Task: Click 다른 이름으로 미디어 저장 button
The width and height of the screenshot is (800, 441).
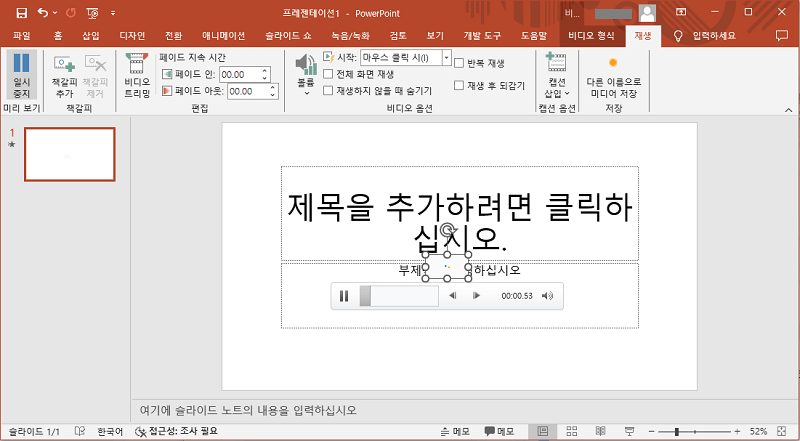Action: [614, 77]
